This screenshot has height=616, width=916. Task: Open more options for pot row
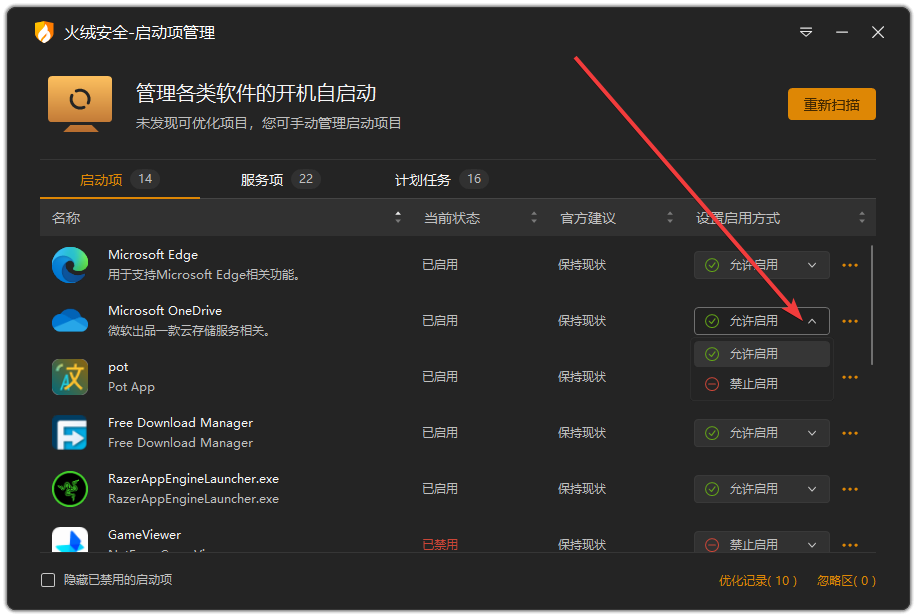pyautogui.click(x=850, y=378)
